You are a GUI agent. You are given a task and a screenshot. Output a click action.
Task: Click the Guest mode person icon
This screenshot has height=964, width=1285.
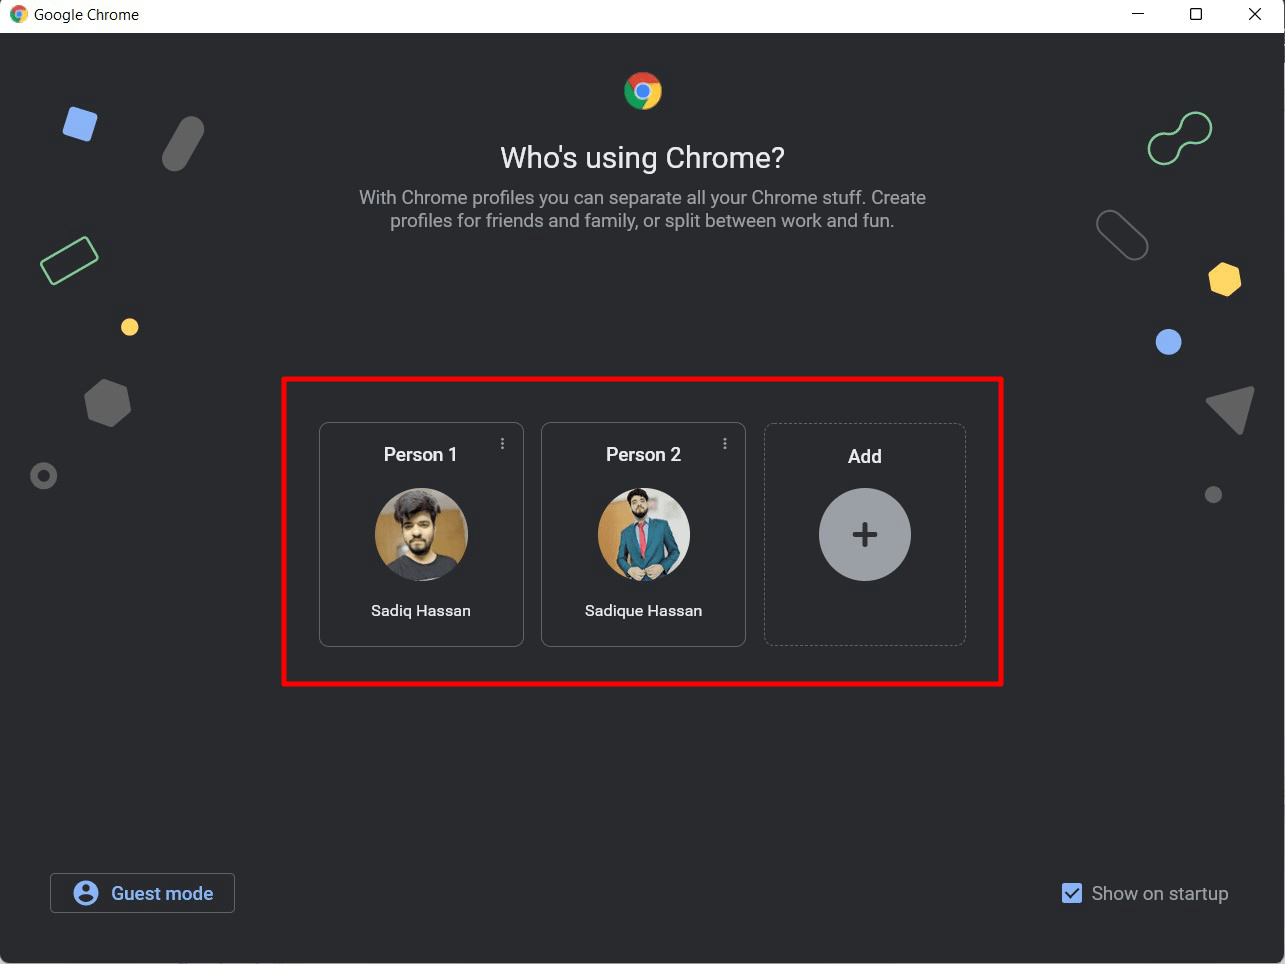tap(86, 893)
